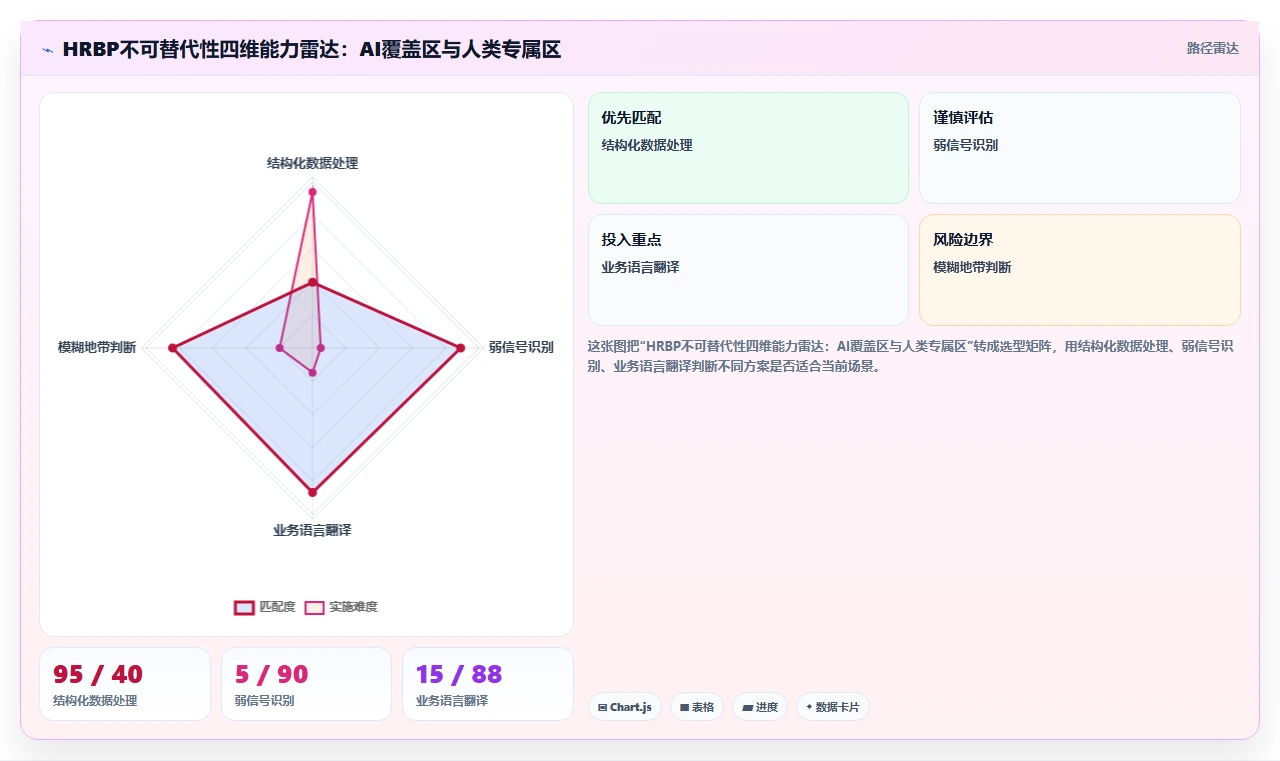
Task: Click the 进度 chip
Action: pyautogui.click(x=760, y=707)
